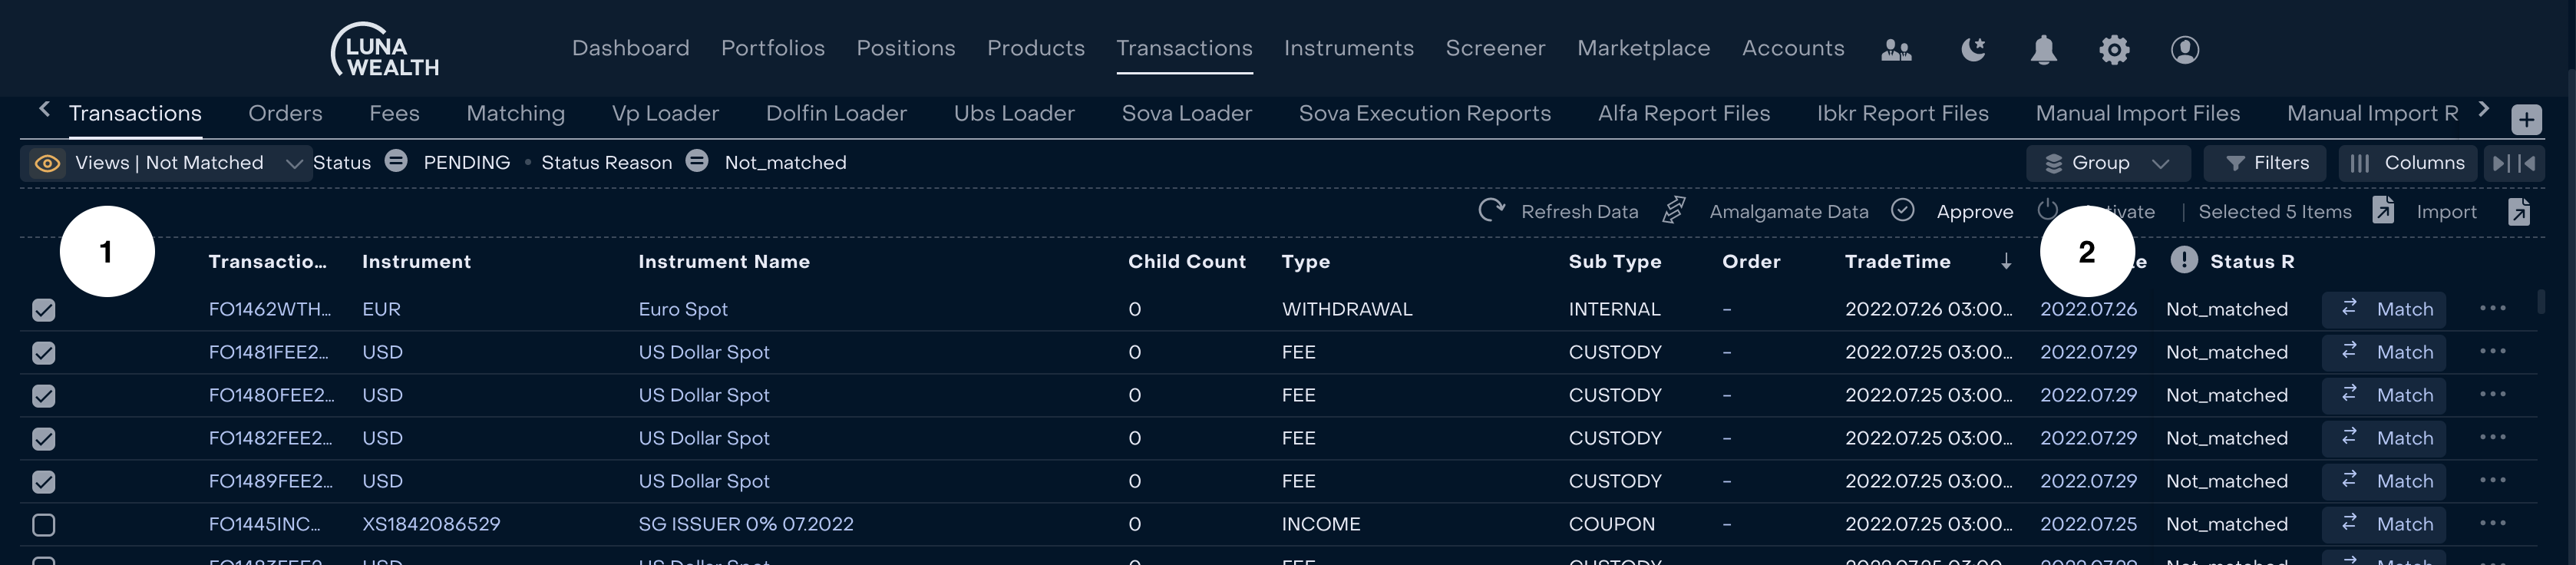Click the COUPON sub type cell

tap(1612, 524)
